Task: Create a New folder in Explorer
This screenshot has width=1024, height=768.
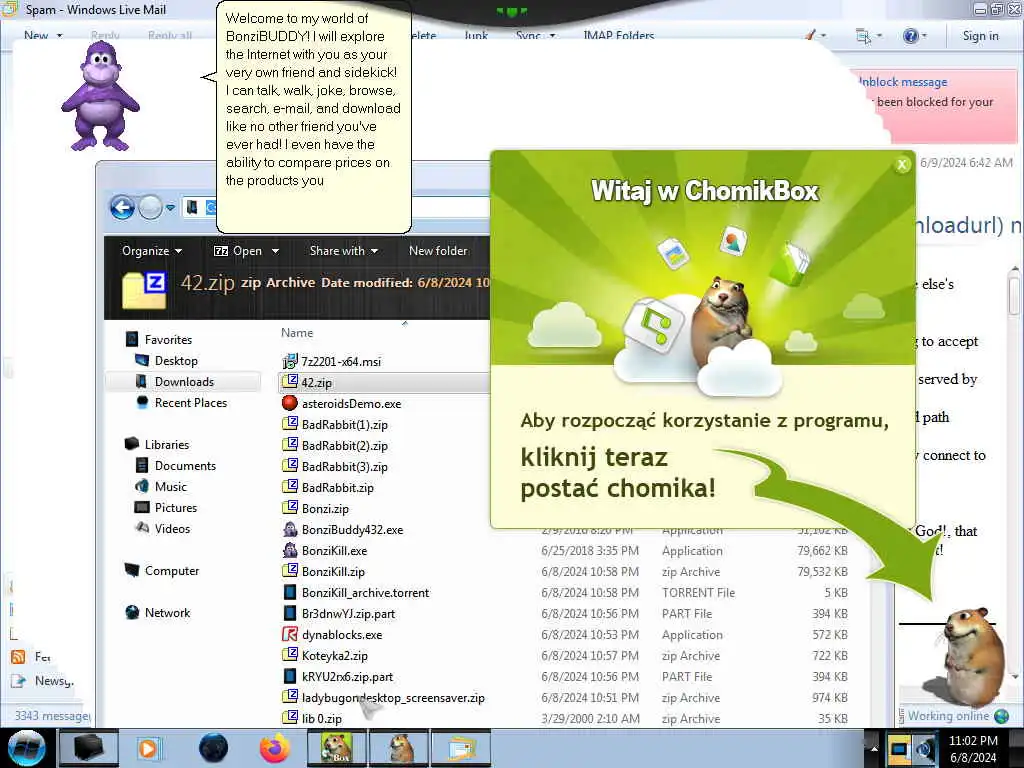Action: point(438,251)
